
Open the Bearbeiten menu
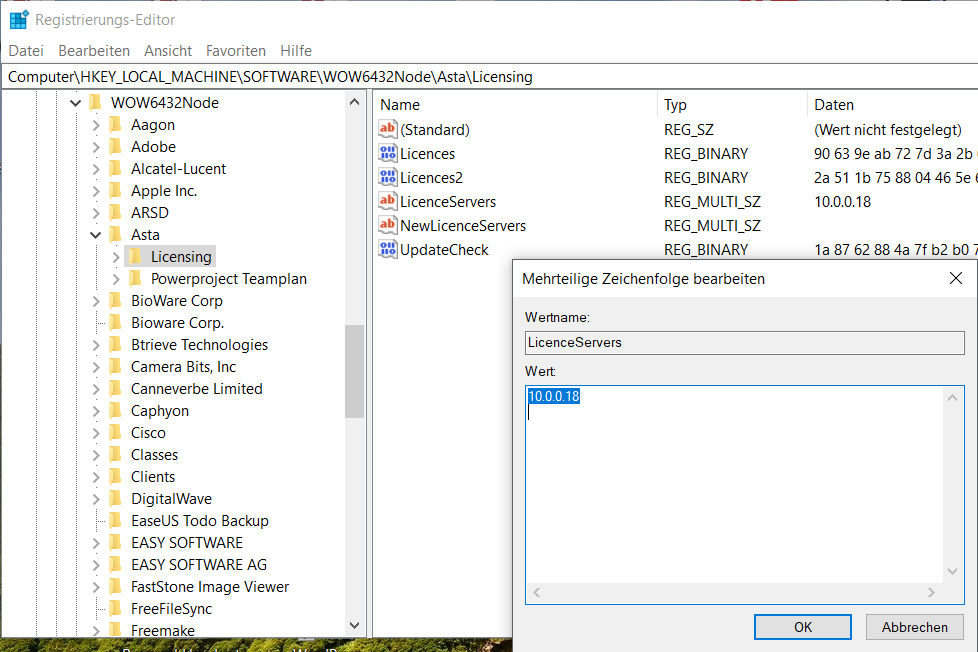[94, 50]
